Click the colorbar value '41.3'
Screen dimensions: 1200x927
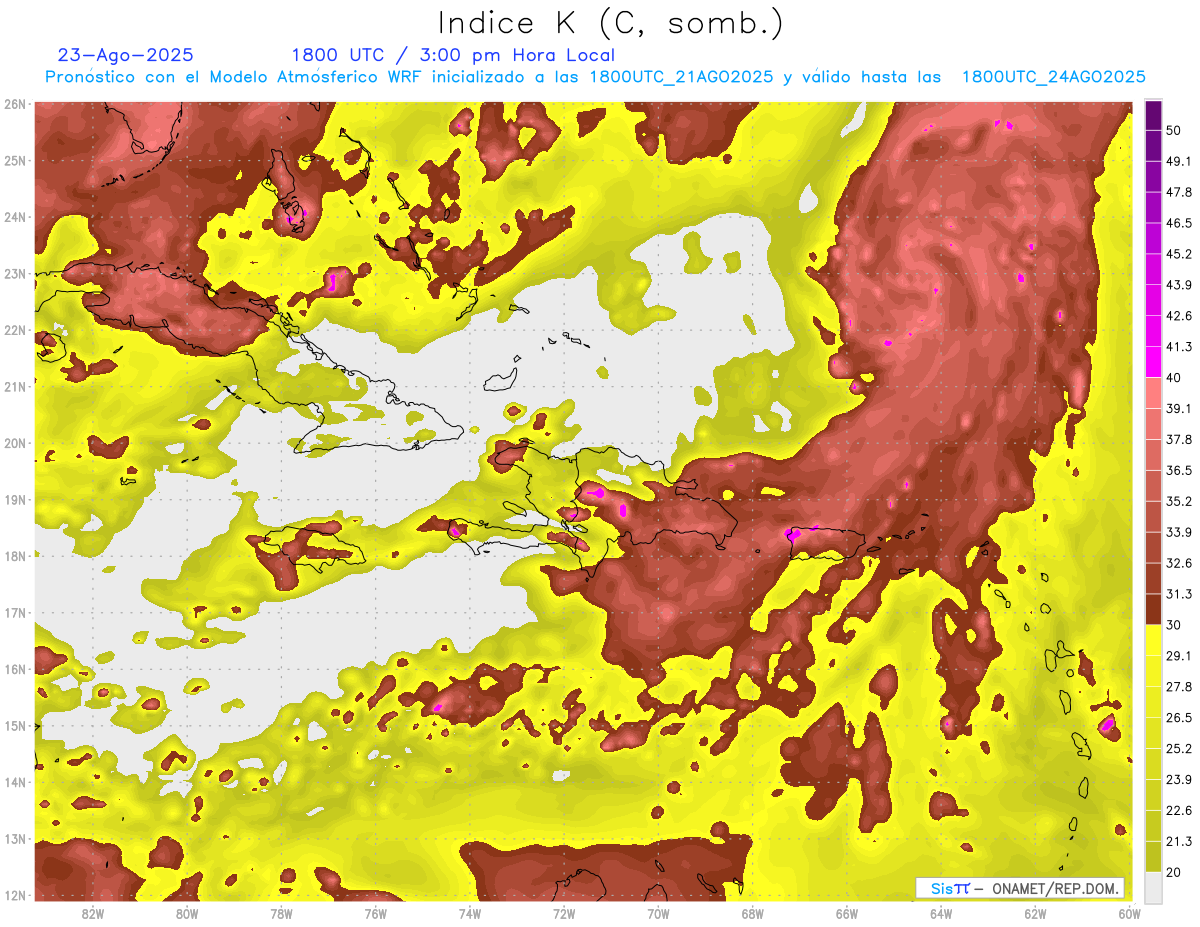point(1178,347)
